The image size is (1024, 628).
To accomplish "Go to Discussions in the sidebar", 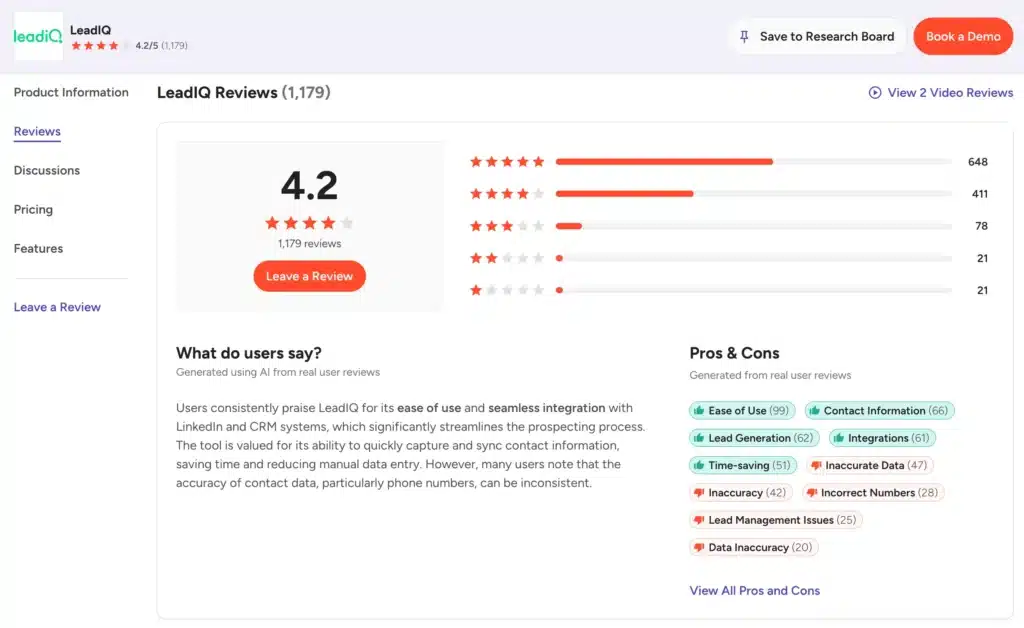I will [x=47, y=170].
